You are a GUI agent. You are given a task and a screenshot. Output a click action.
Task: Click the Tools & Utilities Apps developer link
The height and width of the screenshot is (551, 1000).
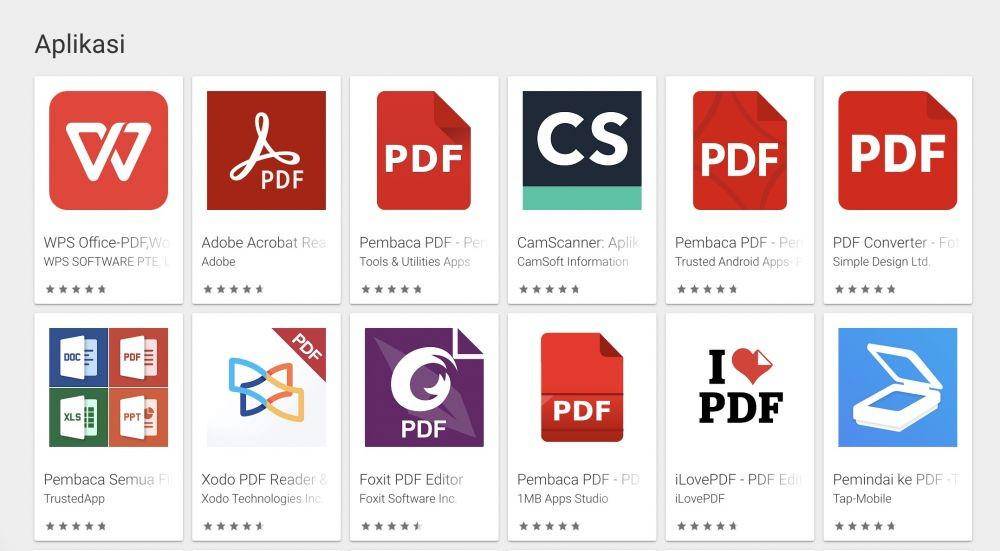(415, 261)
